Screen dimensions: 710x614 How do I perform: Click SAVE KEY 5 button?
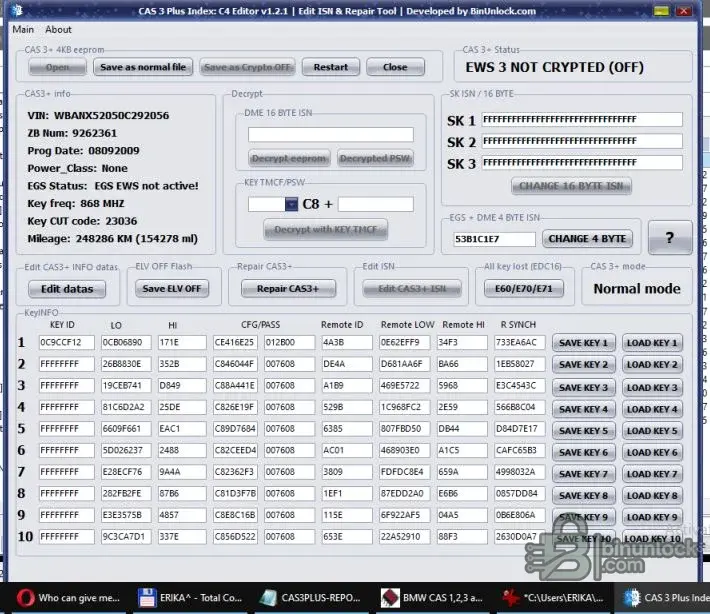coord(583,431)
